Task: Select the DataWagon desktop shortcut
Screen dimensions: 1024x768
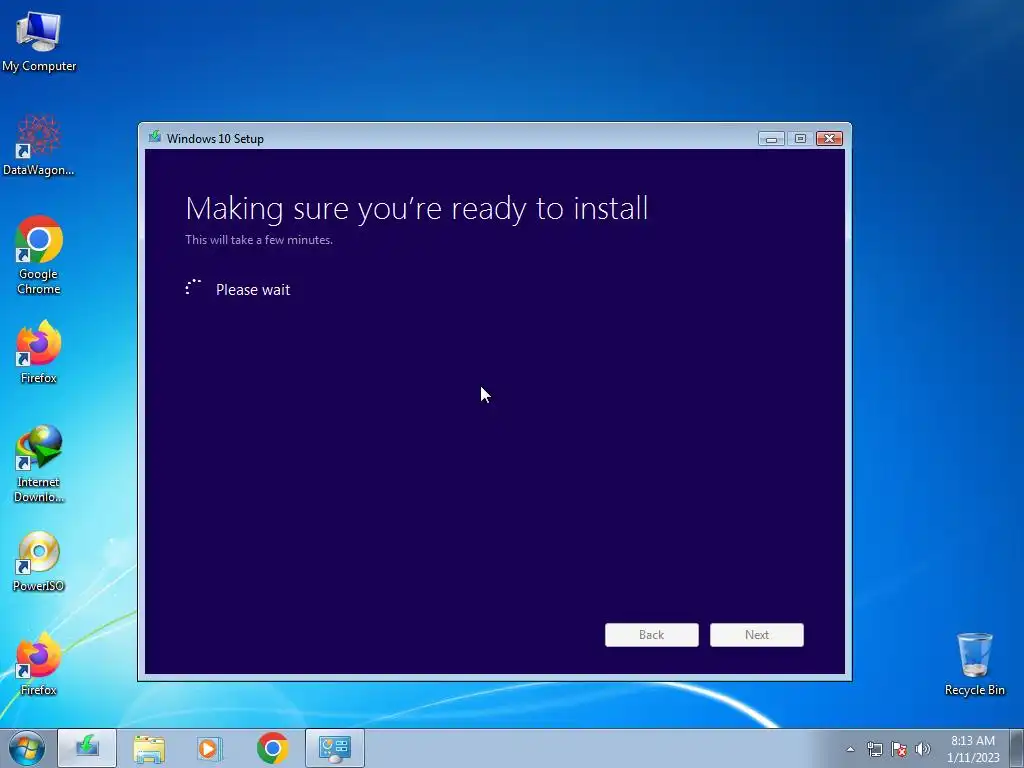Action: [x=39, y=145]
